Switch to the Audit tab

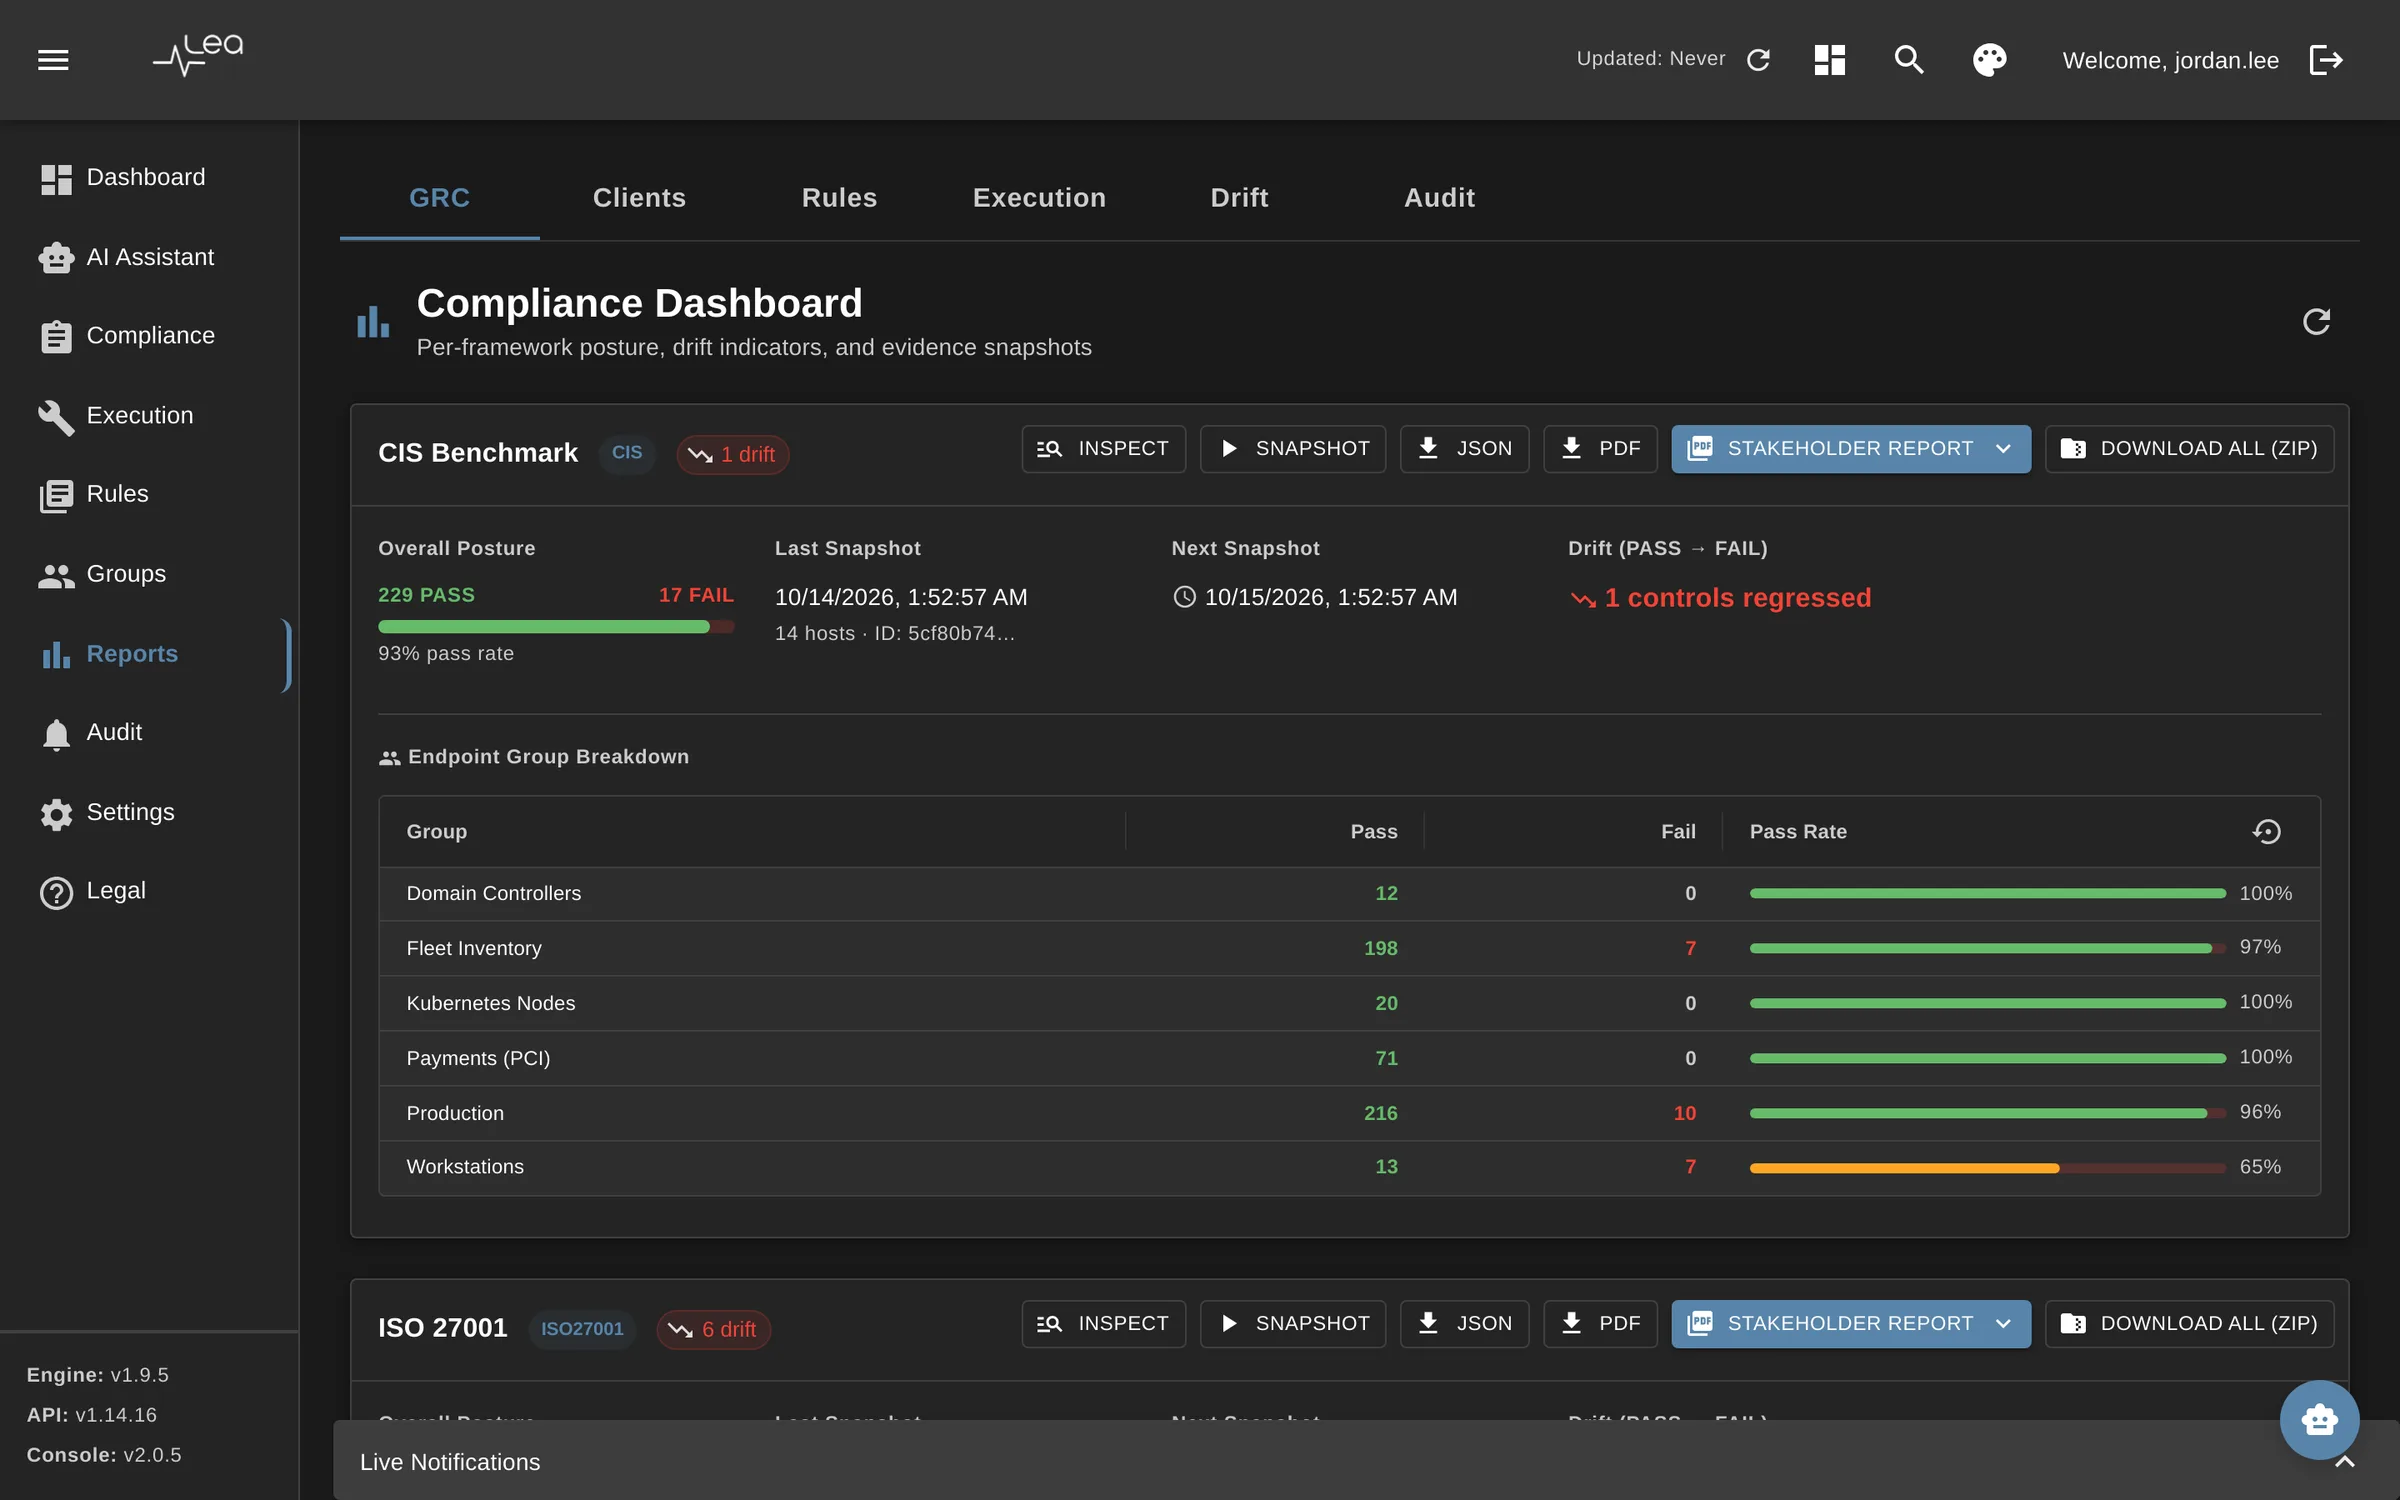(x=1439, y=198)
